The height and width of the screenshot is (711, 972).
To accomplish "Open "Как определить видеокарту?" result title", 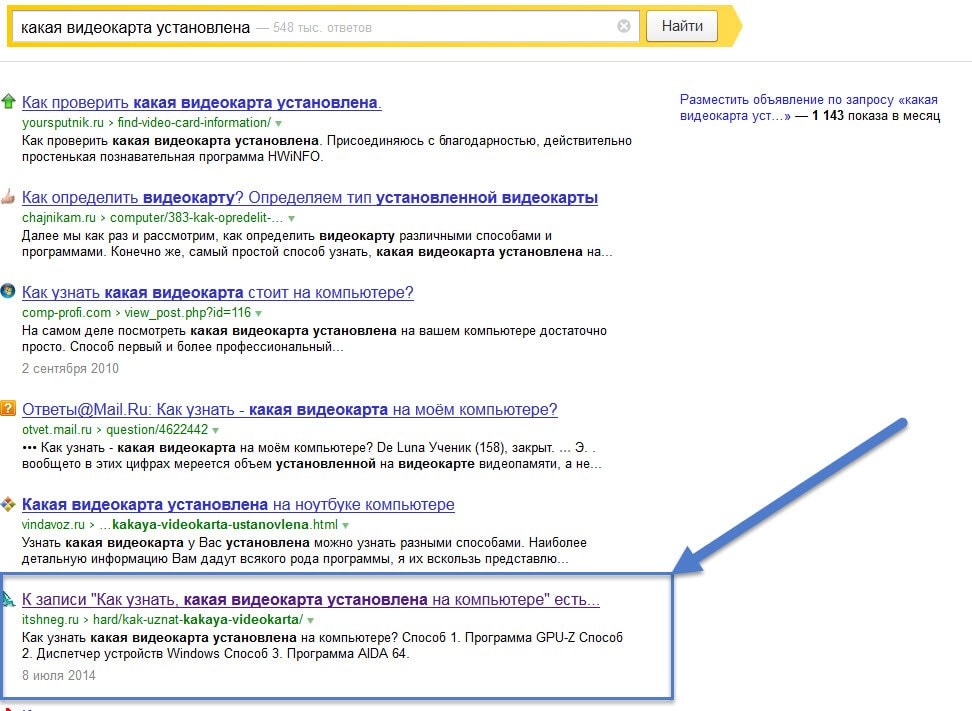I will [309, 197].
